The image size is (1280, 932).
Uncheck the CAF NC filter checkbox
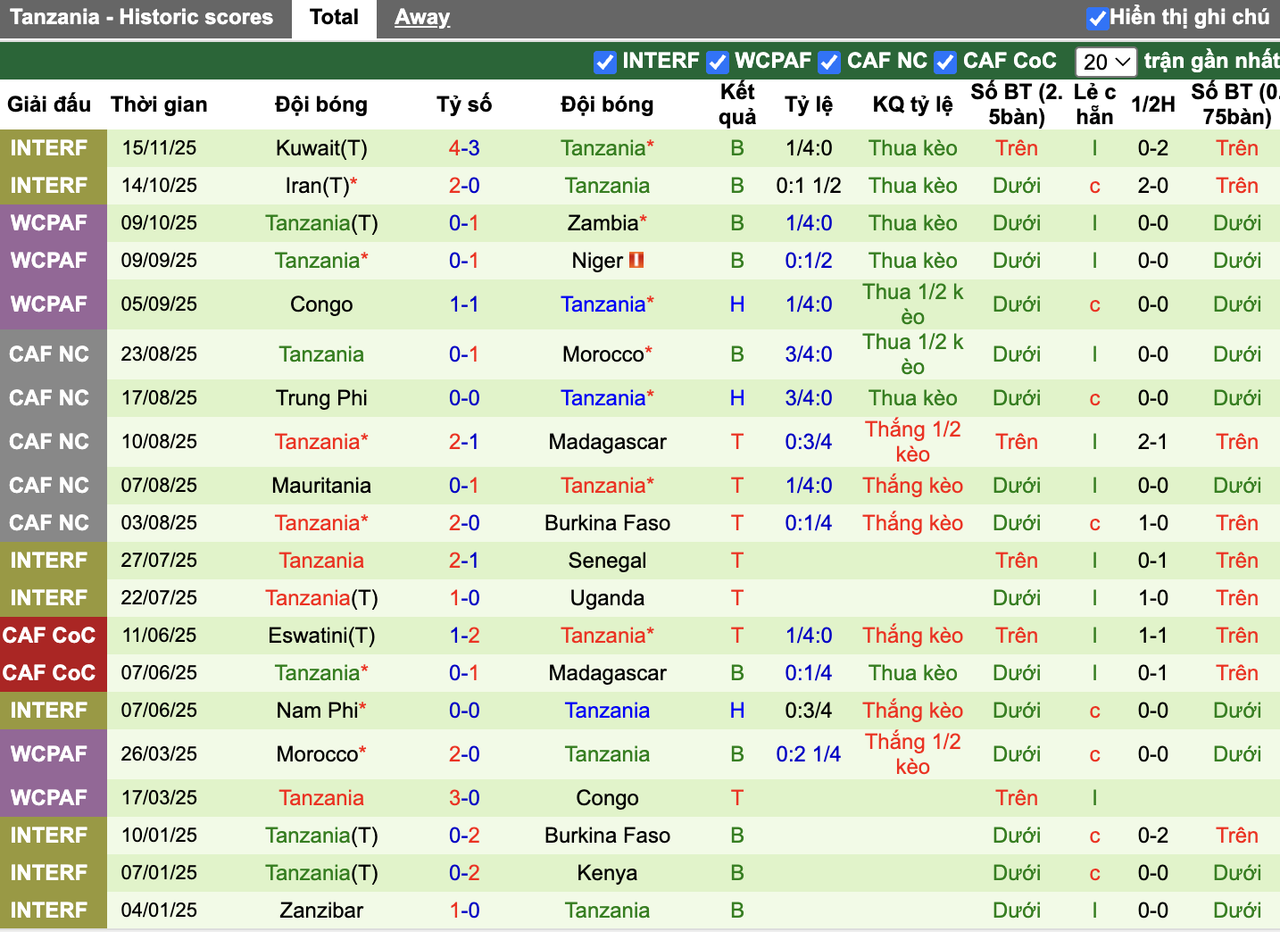click(x=829, y=62)
